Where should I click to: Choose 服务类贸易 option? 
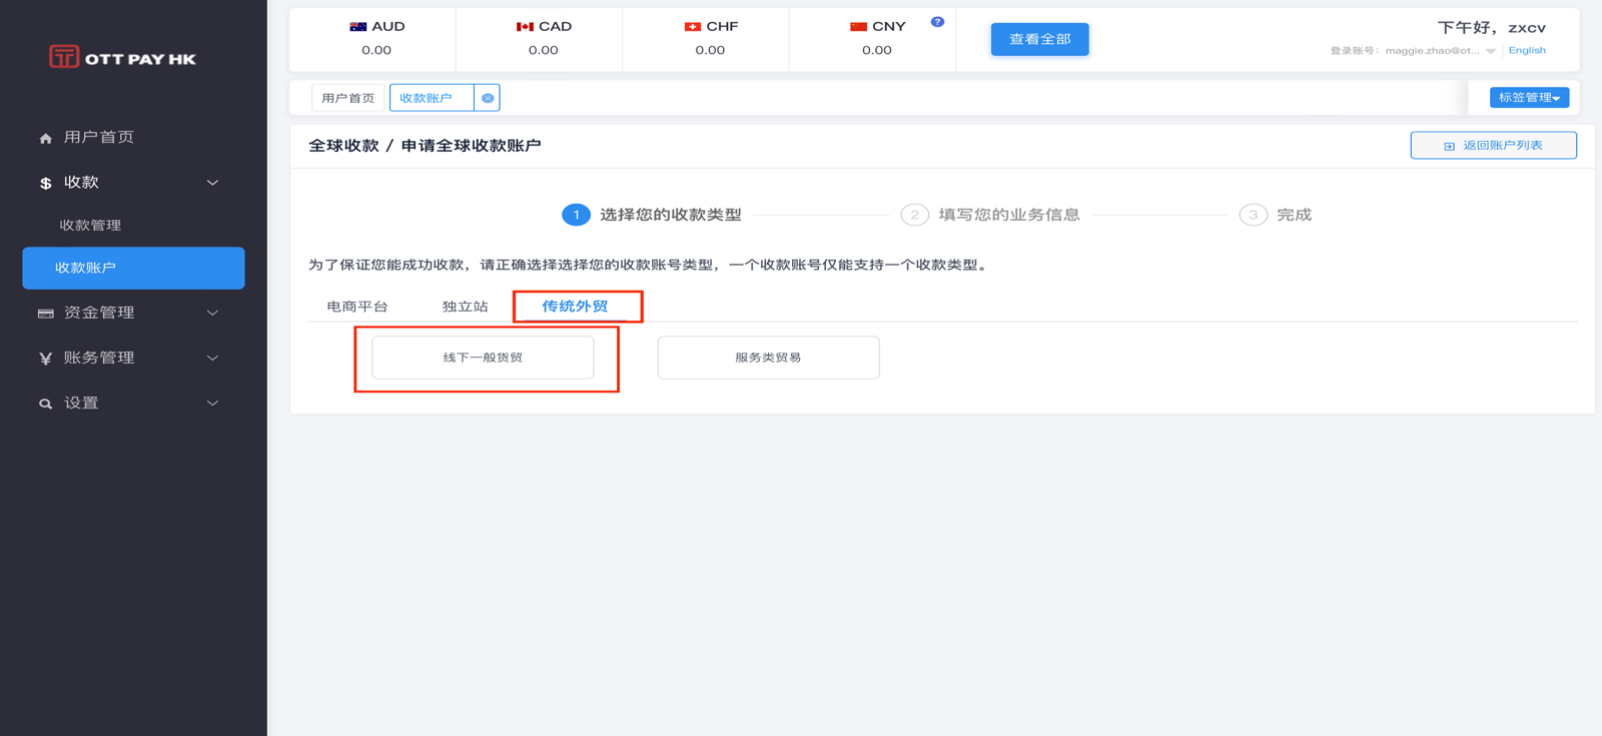768,357
